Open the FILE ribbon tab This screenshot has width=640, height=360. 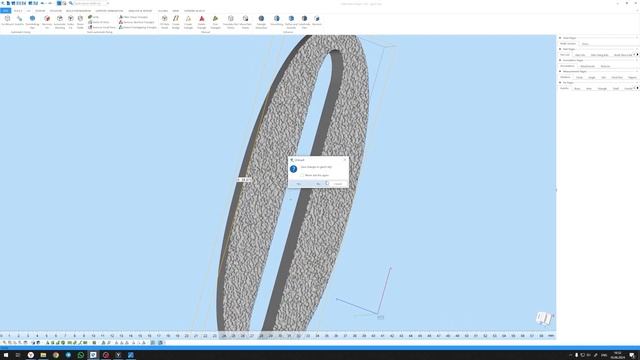[x=5, y=11]
